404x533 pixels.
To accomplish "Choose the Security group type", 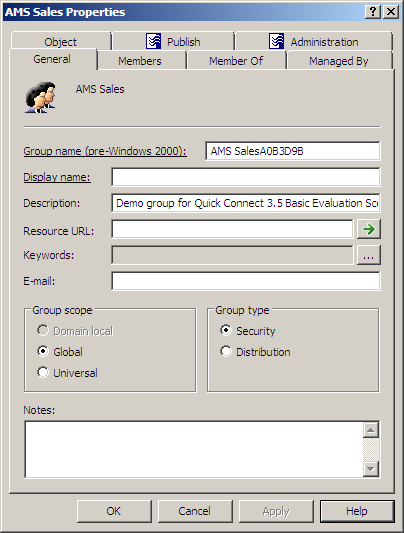I will pyautogui.click(x=248, y=330).
